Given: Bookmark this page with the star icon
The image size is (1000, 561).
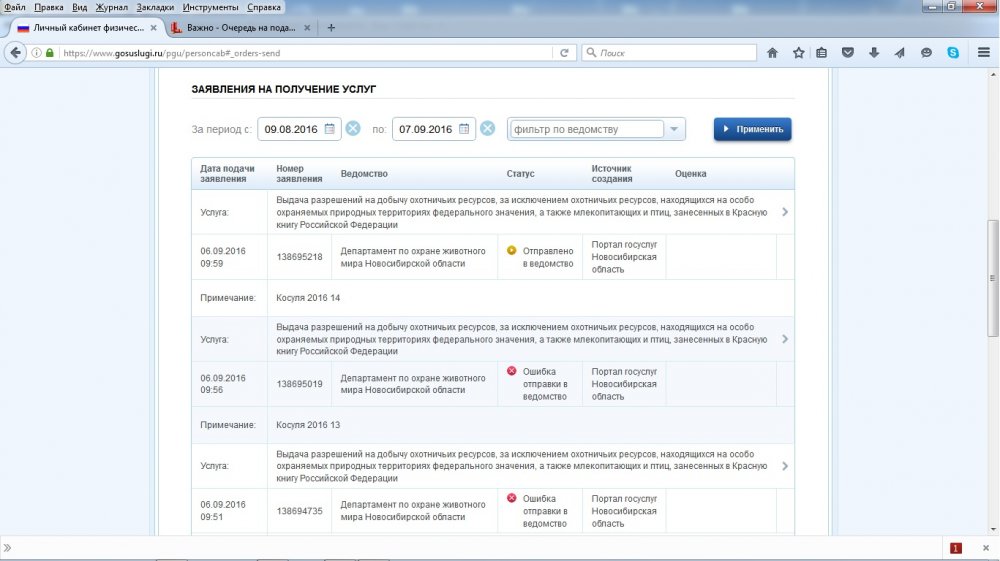Looking at the screenshot, I should (x=798, y=53).
